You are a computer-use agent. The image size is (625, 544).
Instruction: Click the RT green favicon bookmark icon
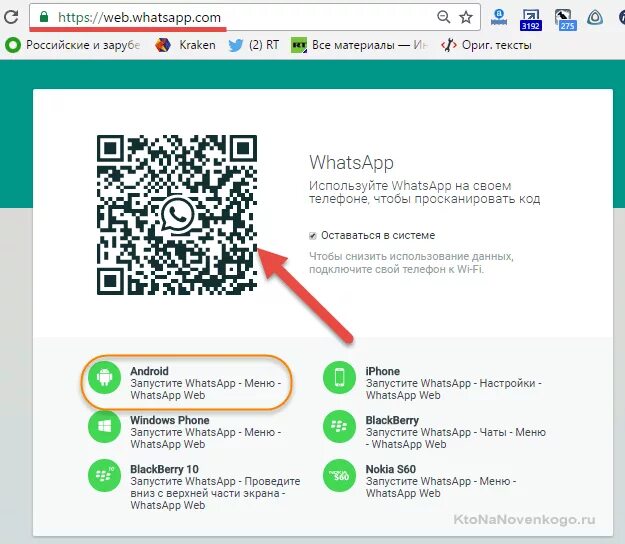pyautogui.click(x=299, y=45)
